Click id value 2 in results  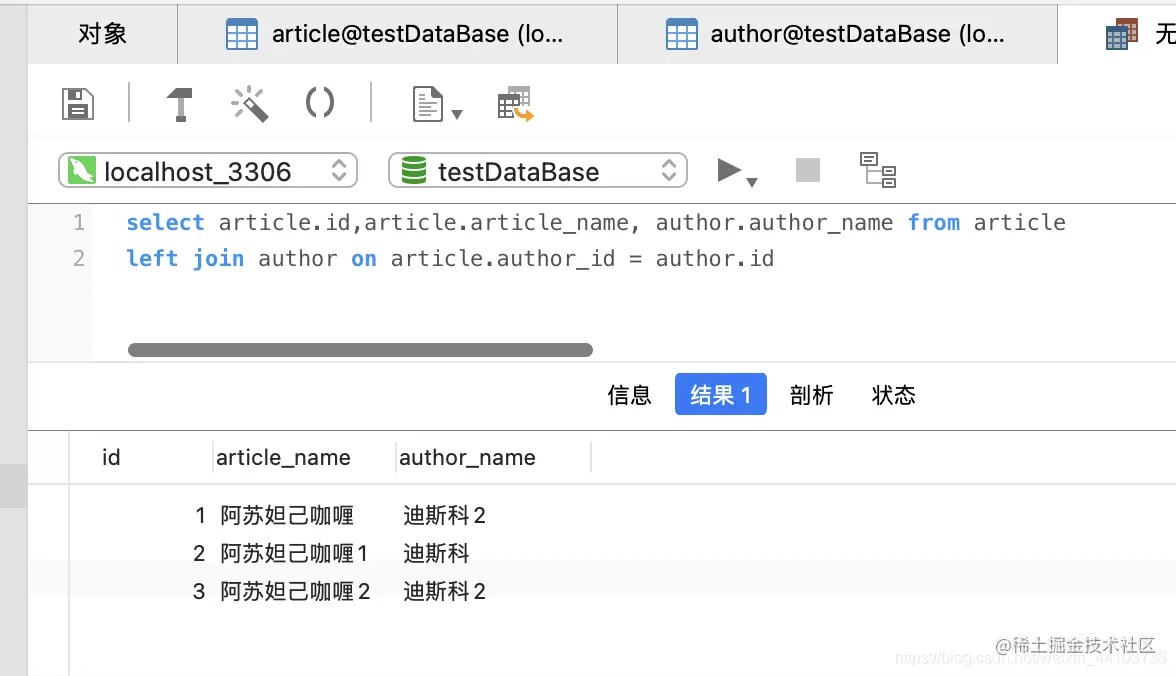pos(199,553)
